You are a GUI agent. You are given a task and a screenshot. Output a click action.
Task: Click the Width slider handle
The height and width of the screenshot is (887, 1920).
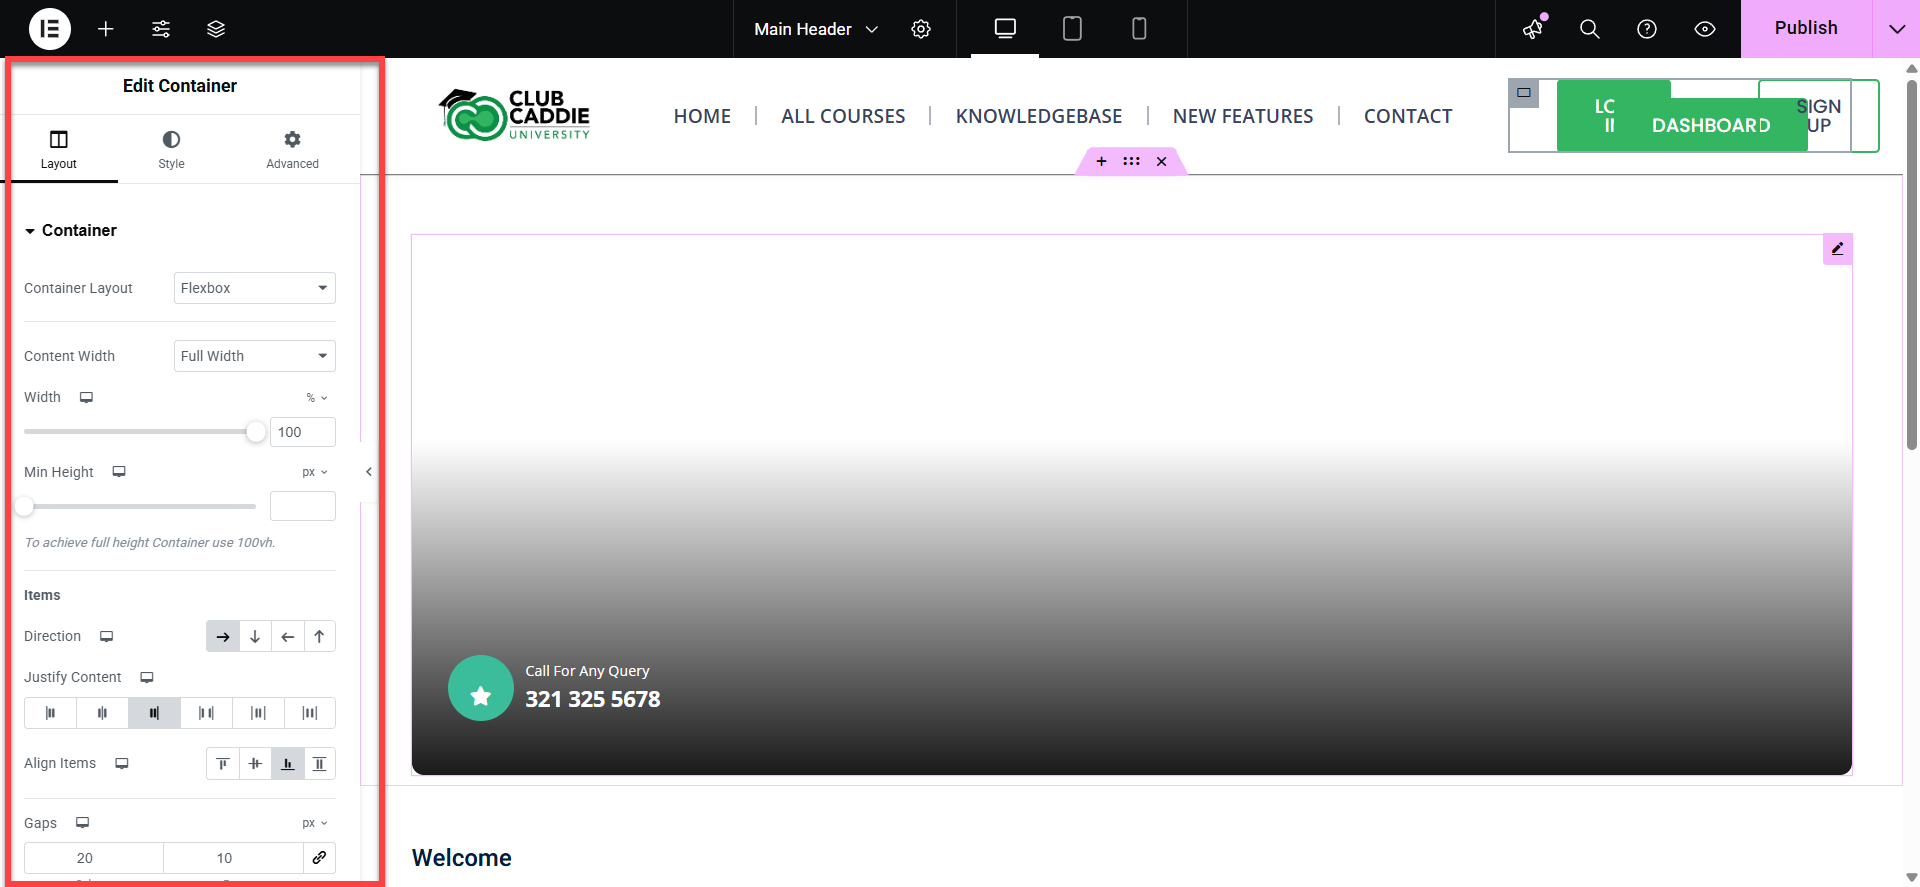coord(256,431)
